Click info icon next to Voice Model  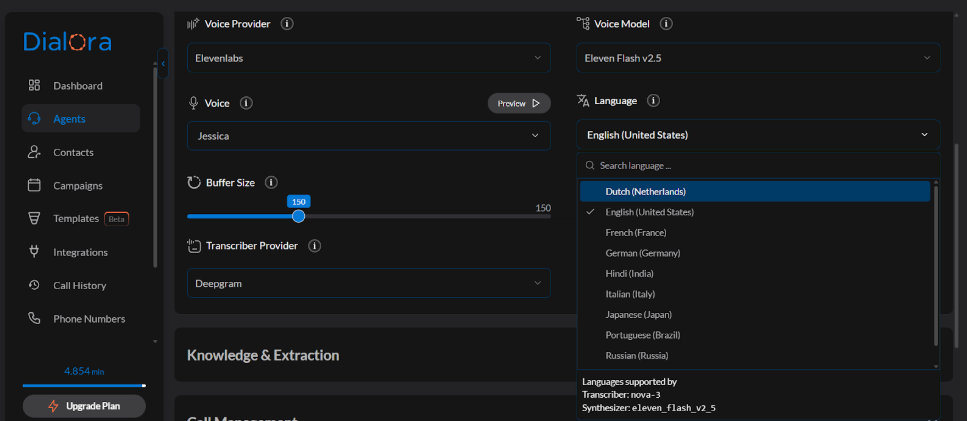666,24
